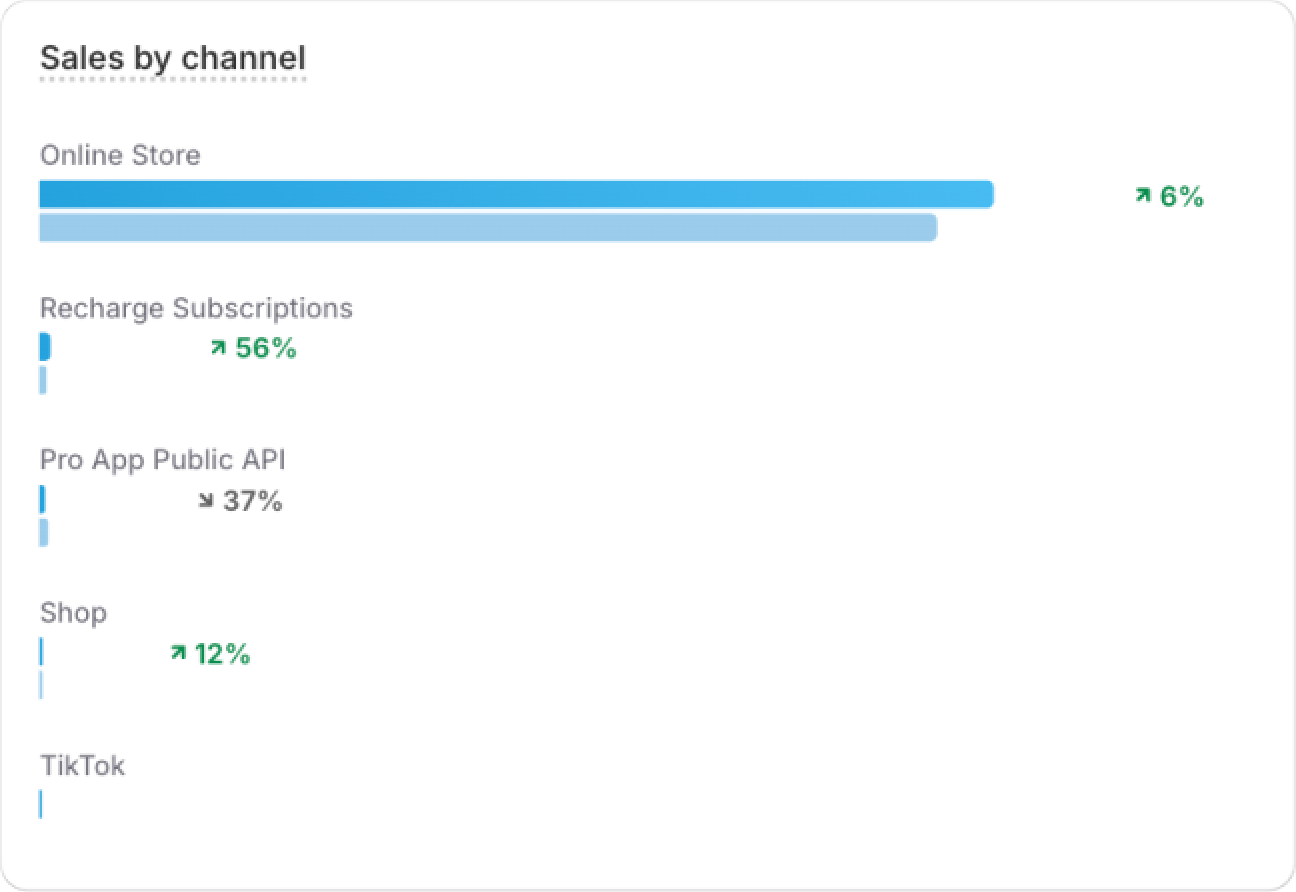Image resolution: width=1296 pixels, height=892 pixels.
Task: Click the down arrow beside 37%
Action: click(x=206, y=501)
